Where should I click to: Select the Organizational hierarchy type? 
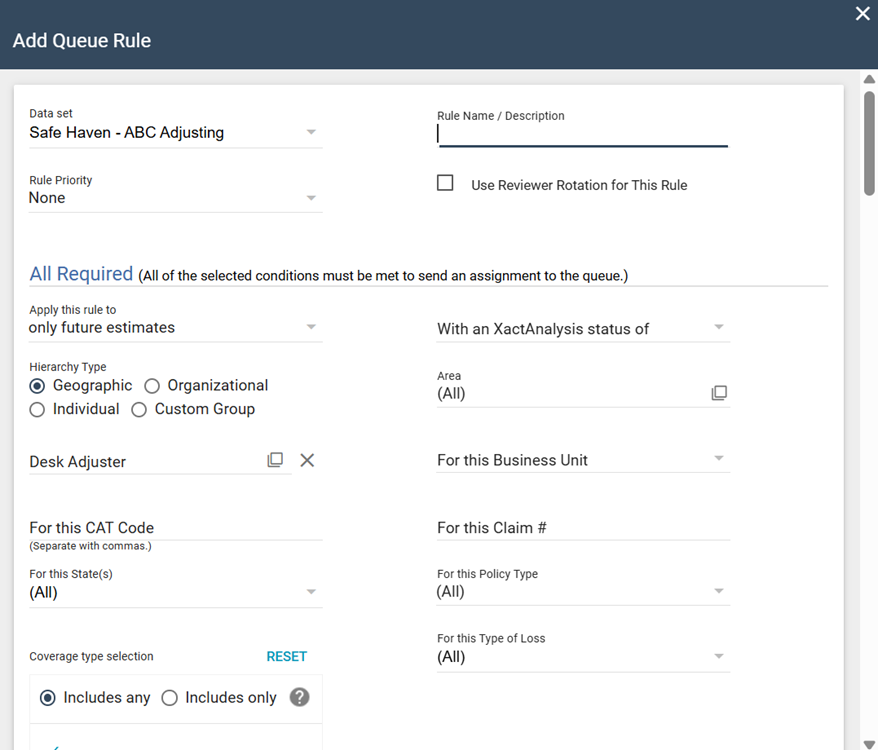(152, 386)
